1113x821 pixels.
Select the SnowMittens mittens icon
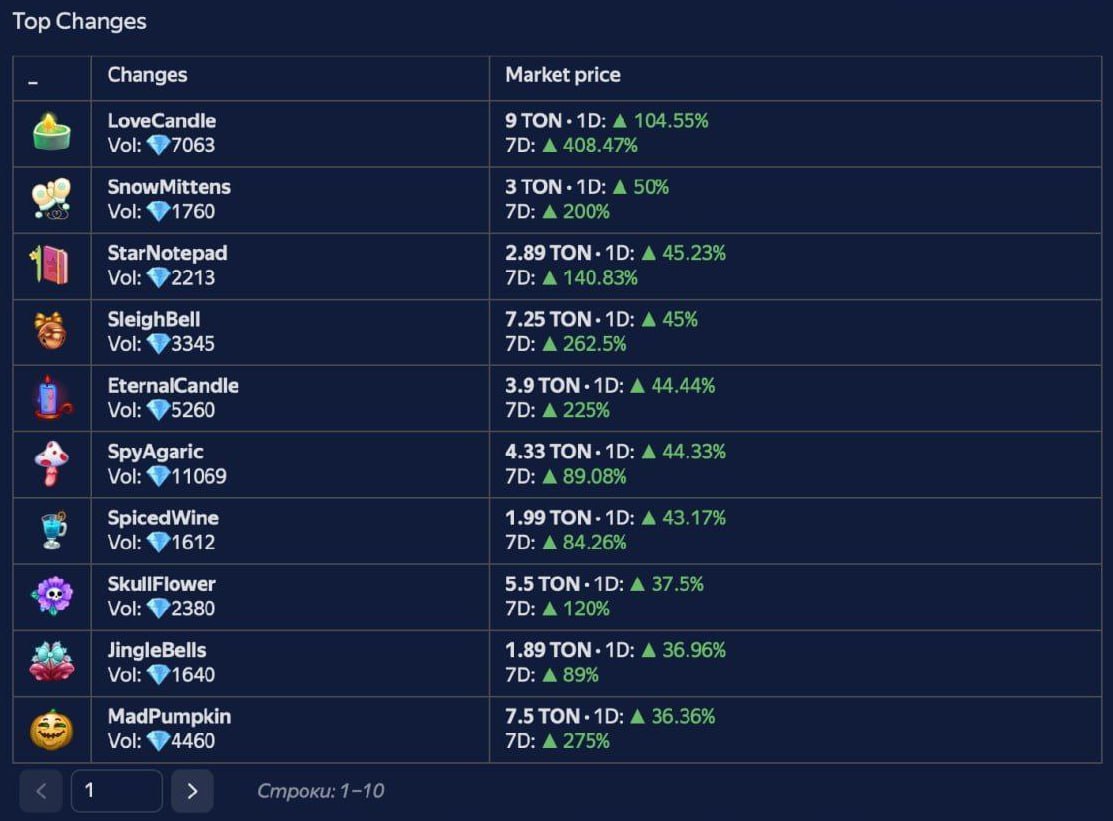[x=51, y=199]
